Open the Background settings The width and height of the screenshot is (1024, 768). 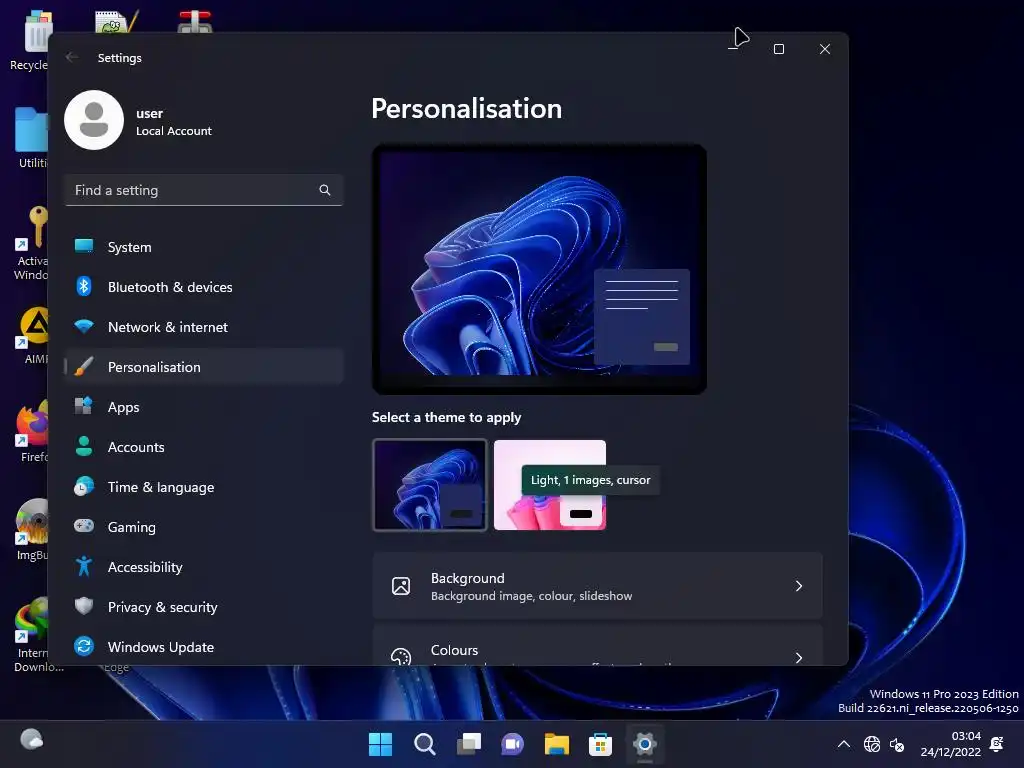coord(598,586)
